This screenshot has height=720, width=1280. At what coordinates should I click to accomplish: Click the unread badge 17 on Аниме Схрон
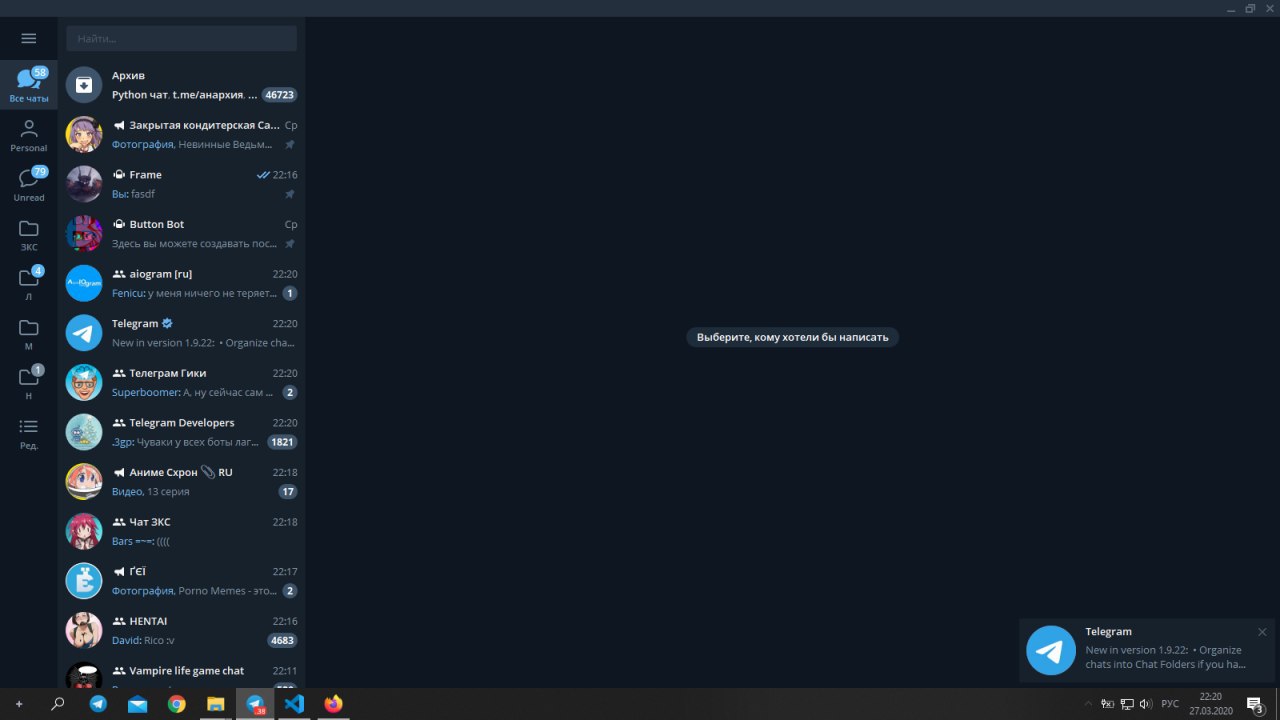(x=288, y=492)
